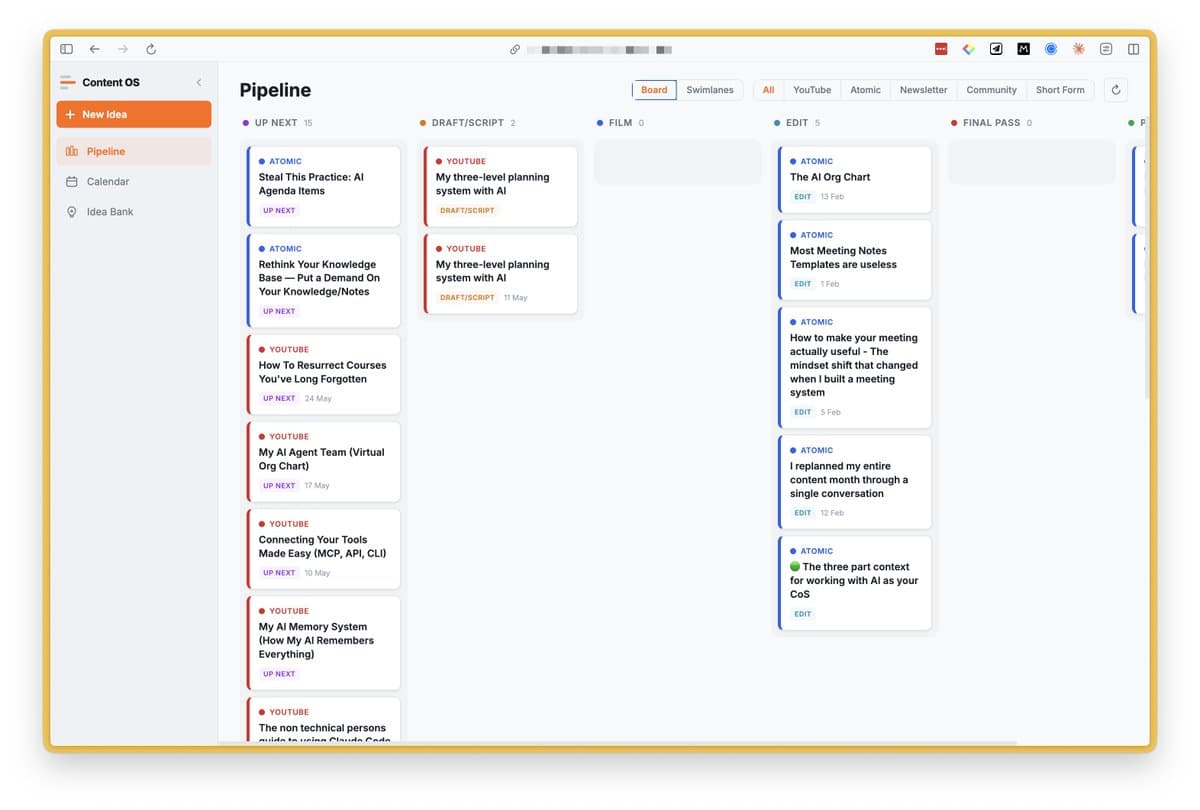Filter by Newsletter

pyautogui.click(x=923, y=90)
